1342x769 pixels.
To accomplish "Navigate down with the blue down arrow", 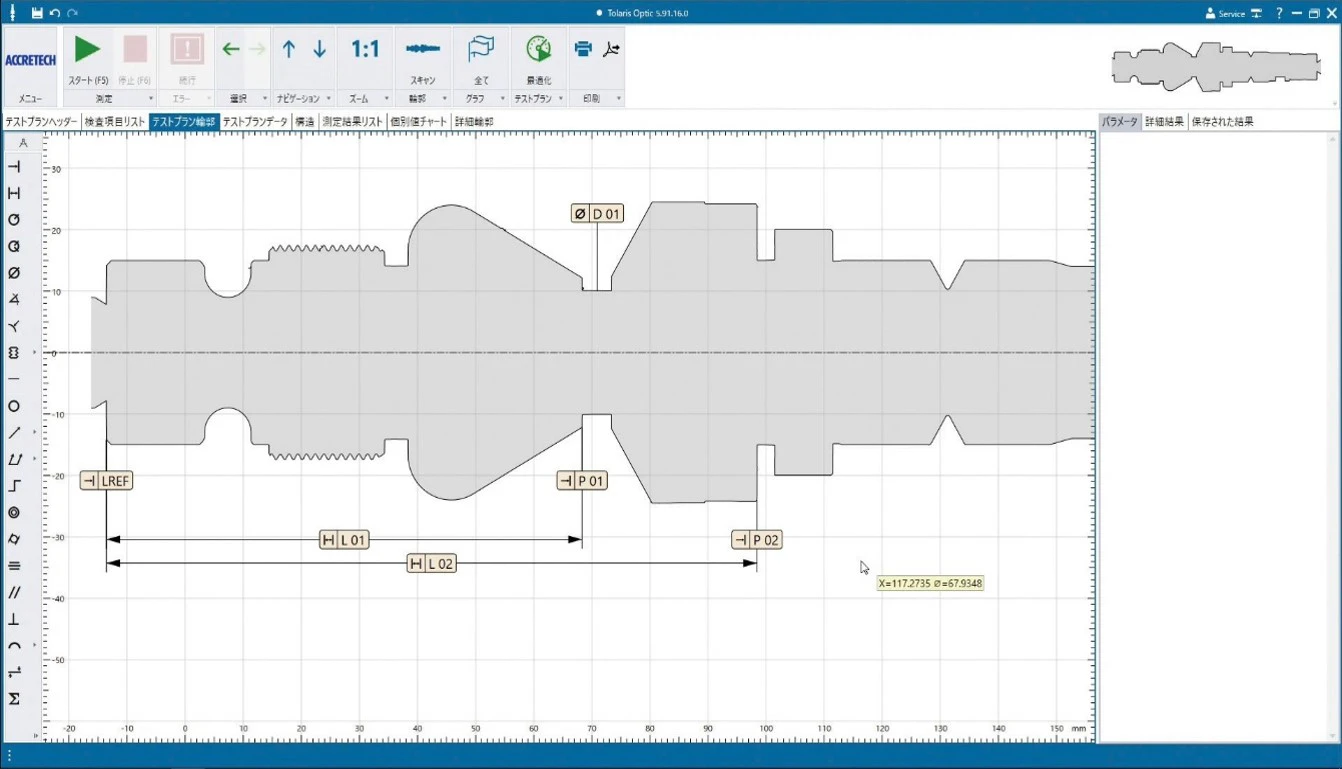I will (x=319, y=49).
